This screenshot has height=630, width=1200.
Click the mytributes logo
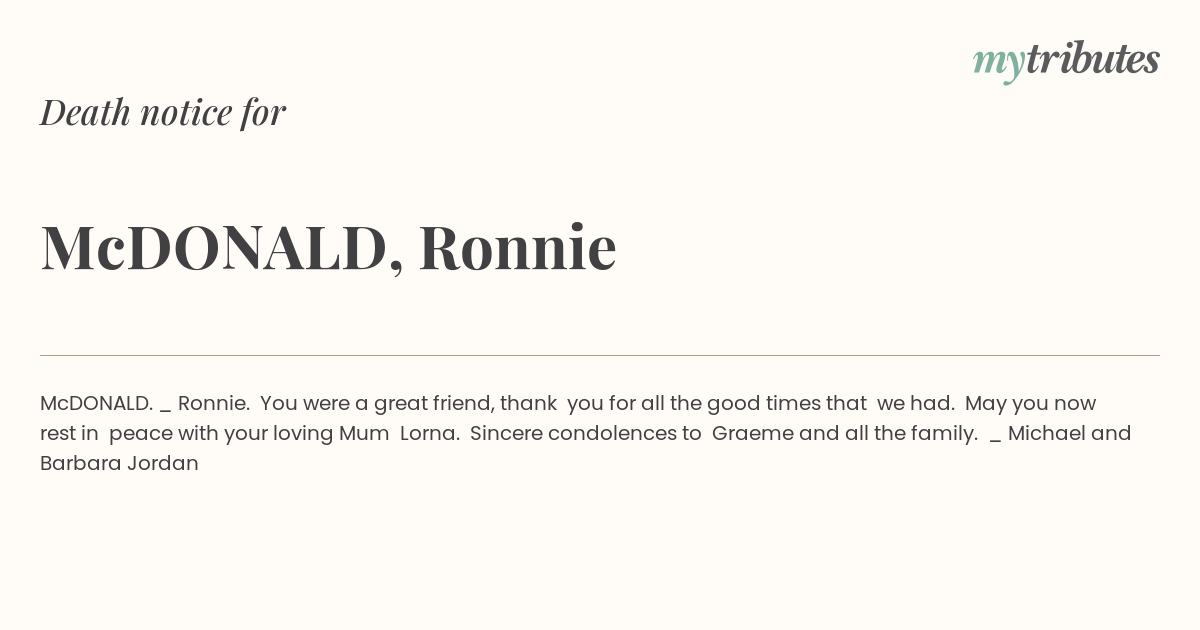click(1066, 61)
